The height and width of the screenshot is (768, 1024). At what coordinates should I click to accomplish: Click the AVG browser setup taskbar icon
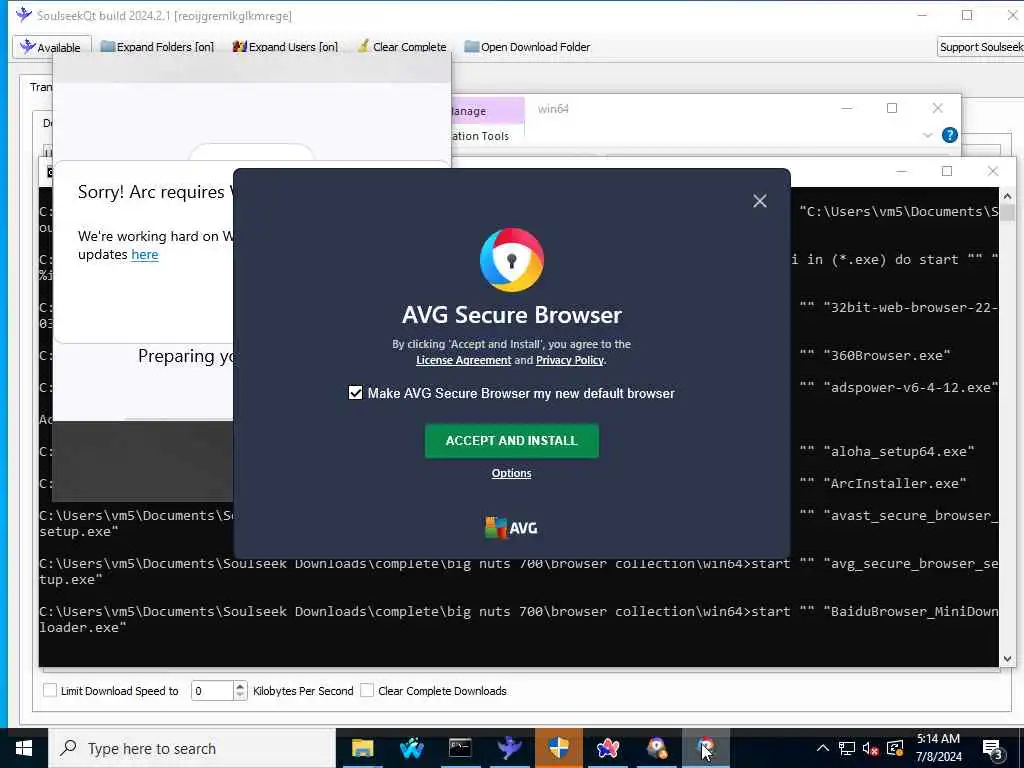tap(705, 748)
